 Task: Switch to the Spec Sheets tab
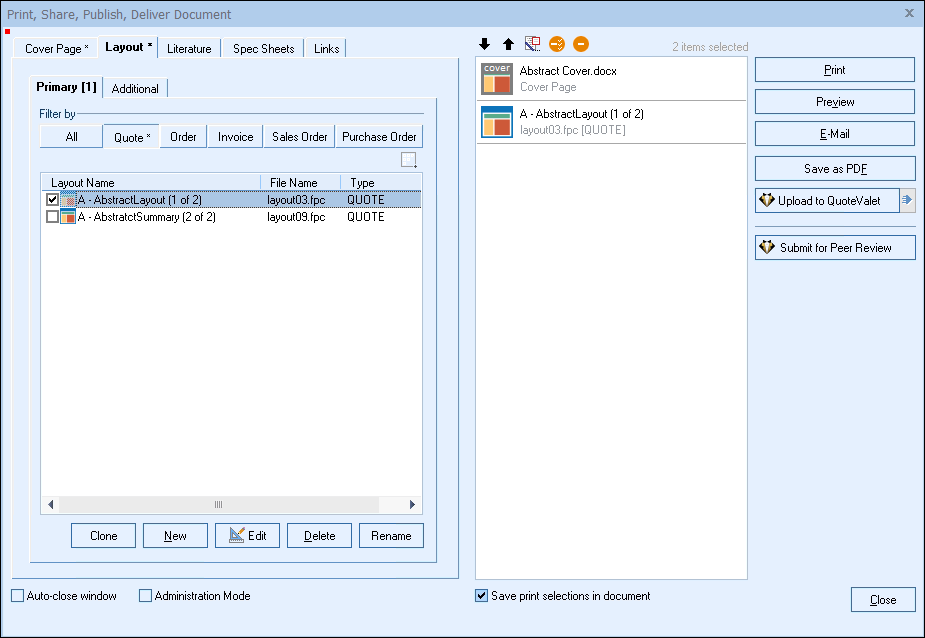coord(264,48)
